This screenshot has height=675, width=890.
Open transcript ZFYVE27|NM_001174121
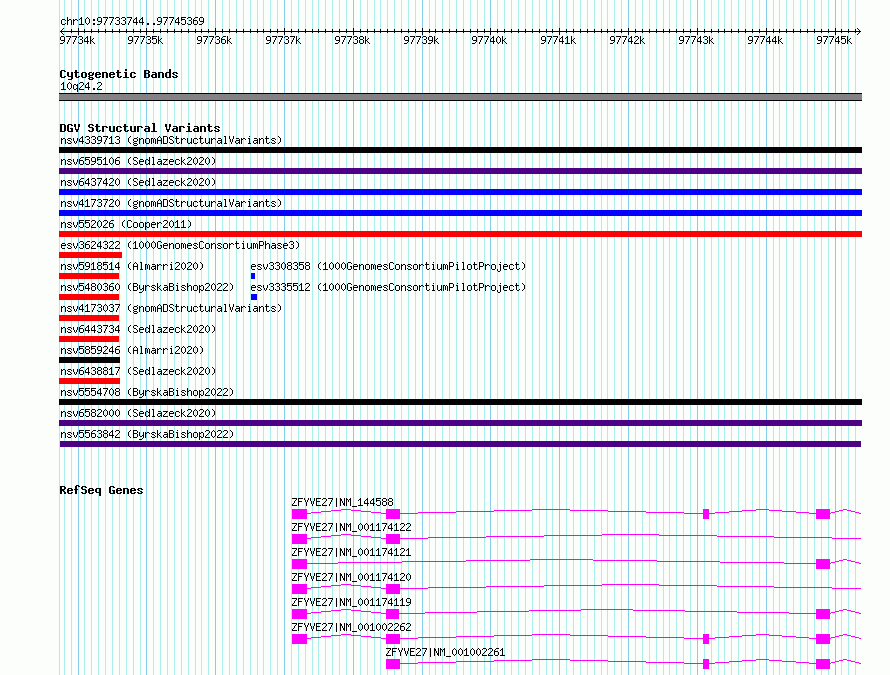[x=351, y=552]
